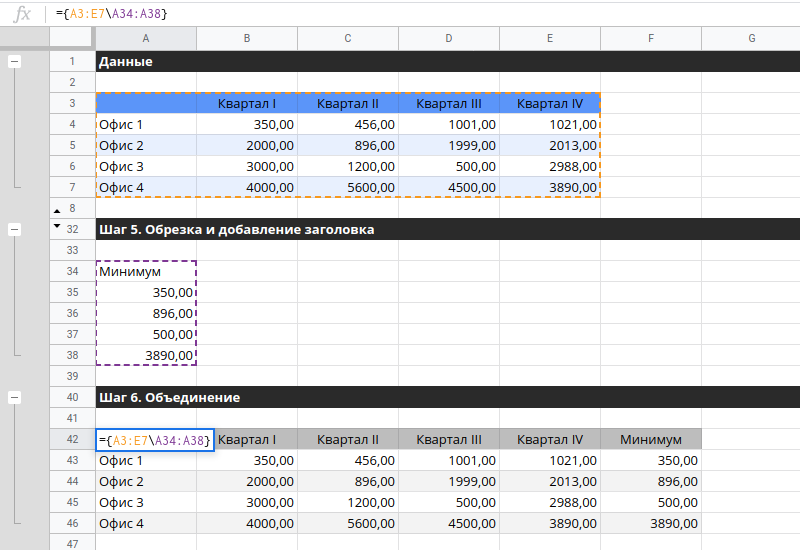This screenshot has height=550, width=800.
Task: Collapse the Шаг 5 row group
Action: 15,229
